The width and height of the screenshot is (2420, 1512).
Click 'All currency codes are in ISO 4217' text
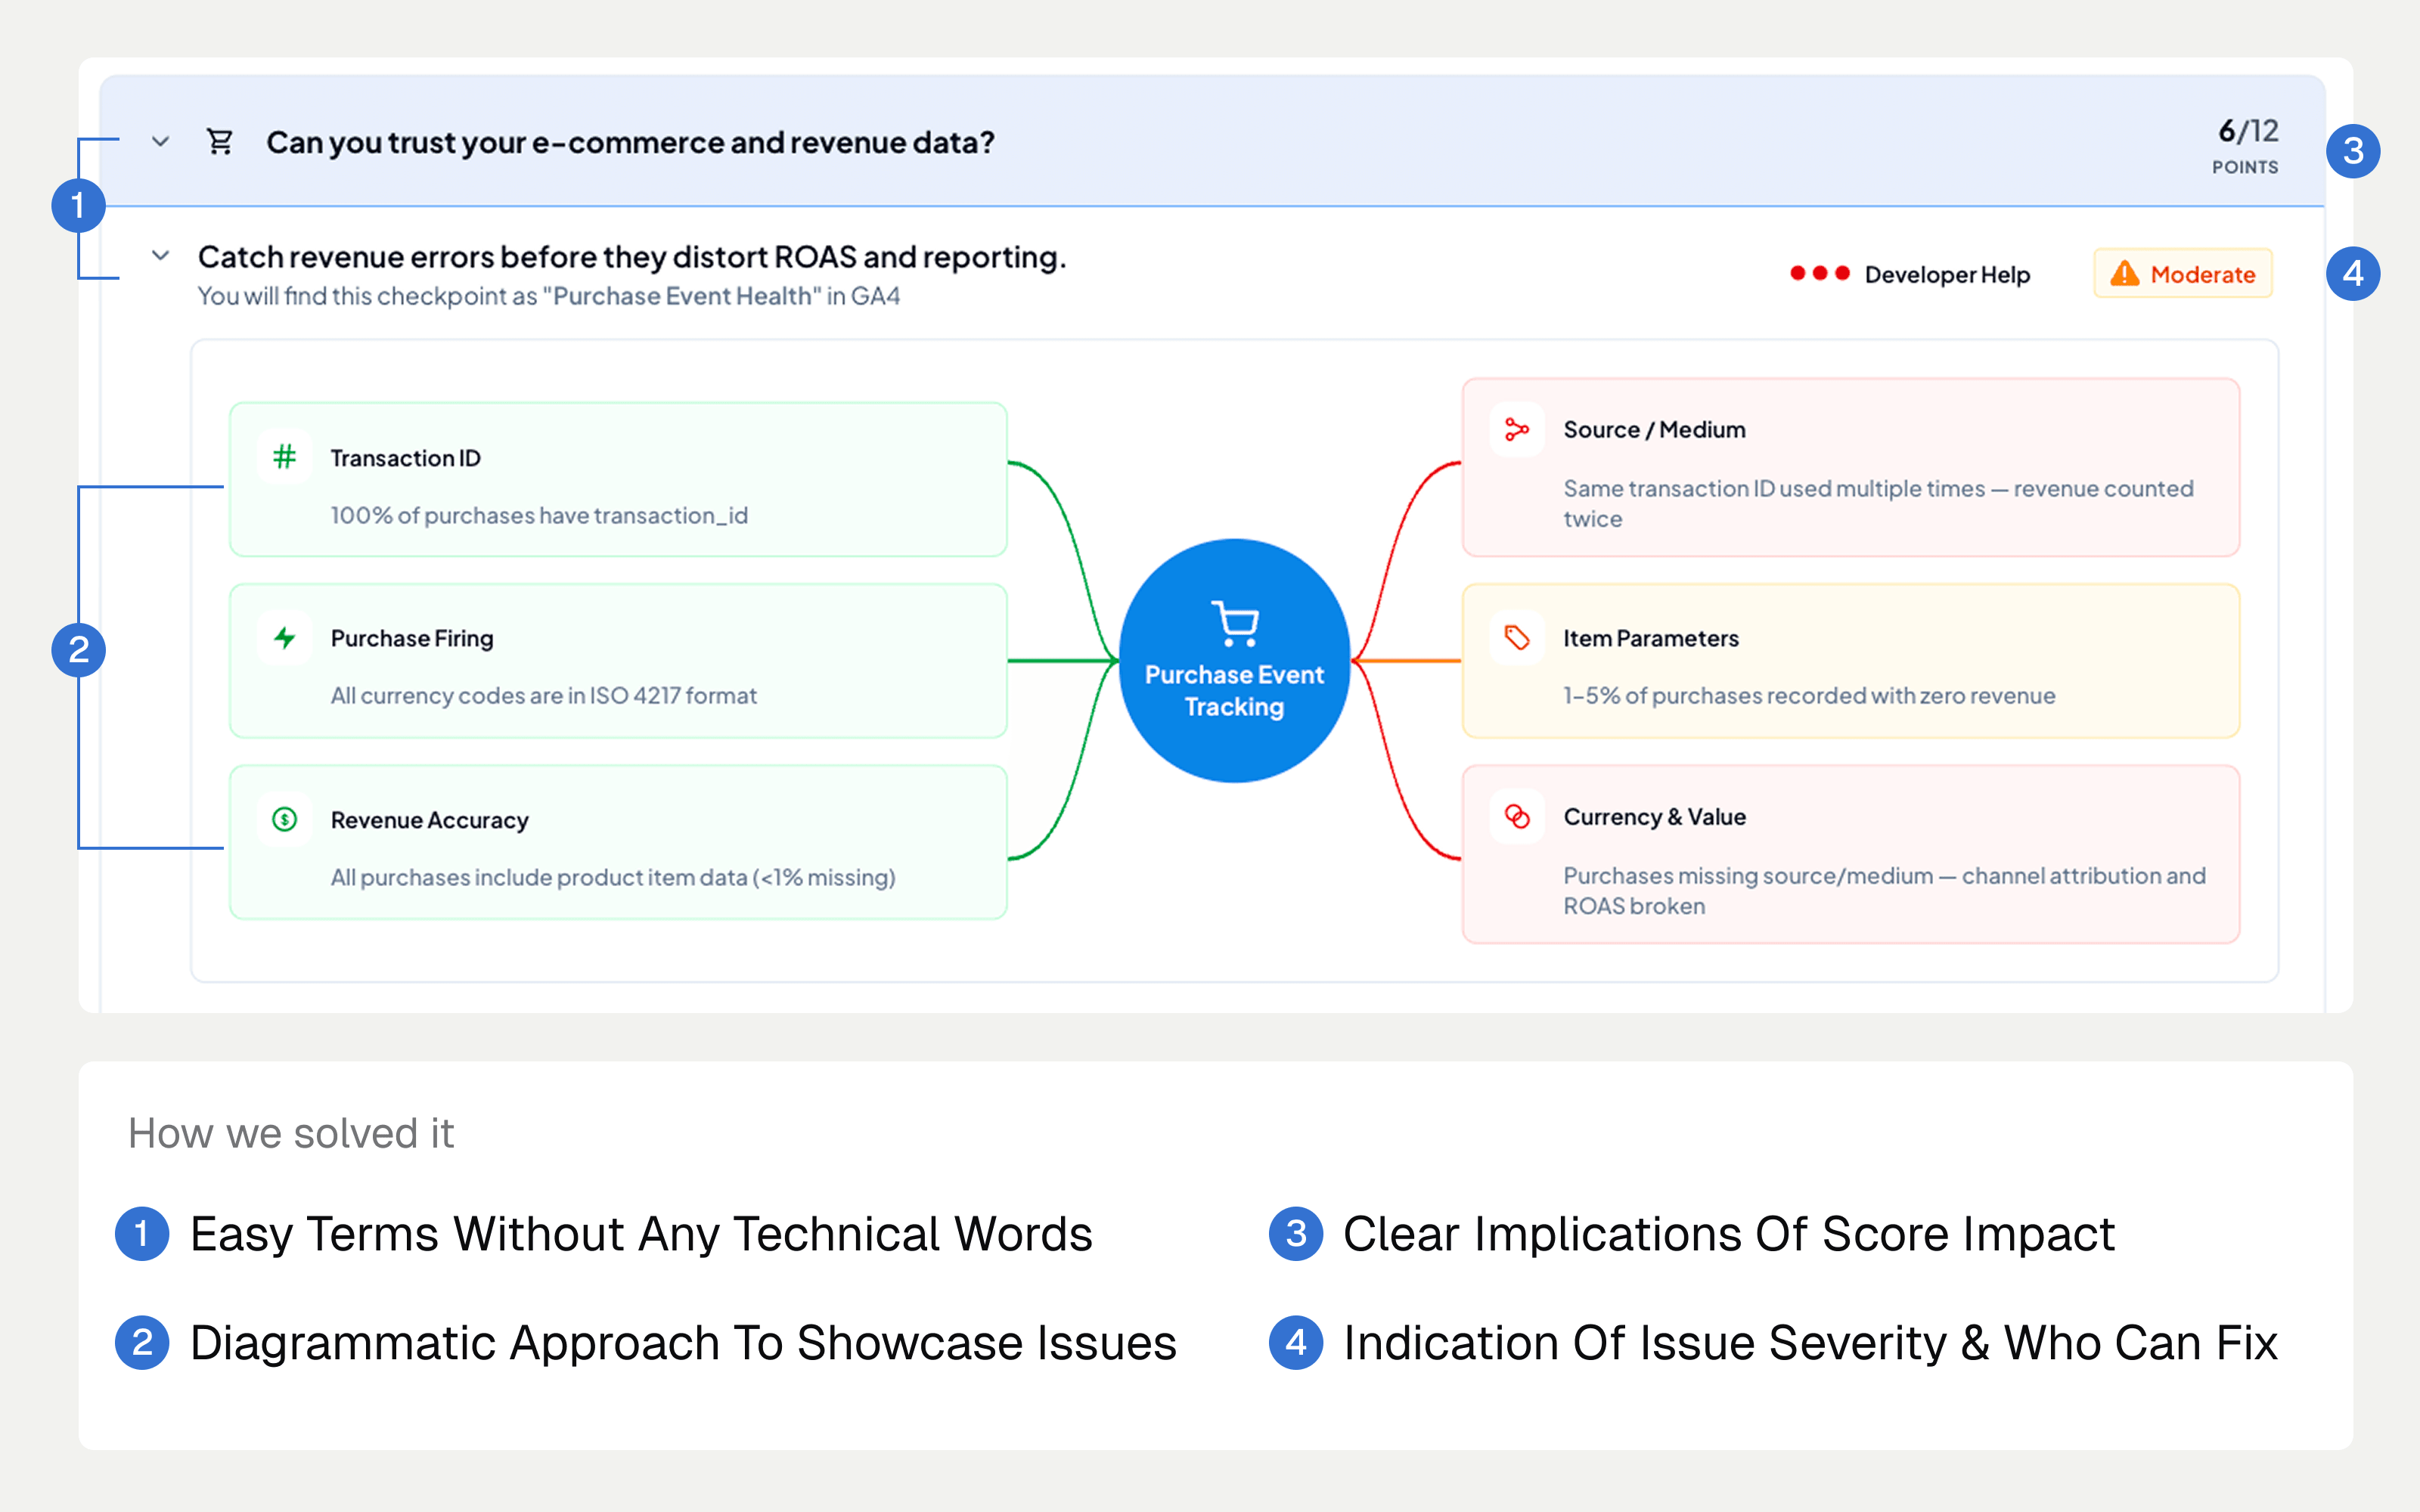coord(543,695)
